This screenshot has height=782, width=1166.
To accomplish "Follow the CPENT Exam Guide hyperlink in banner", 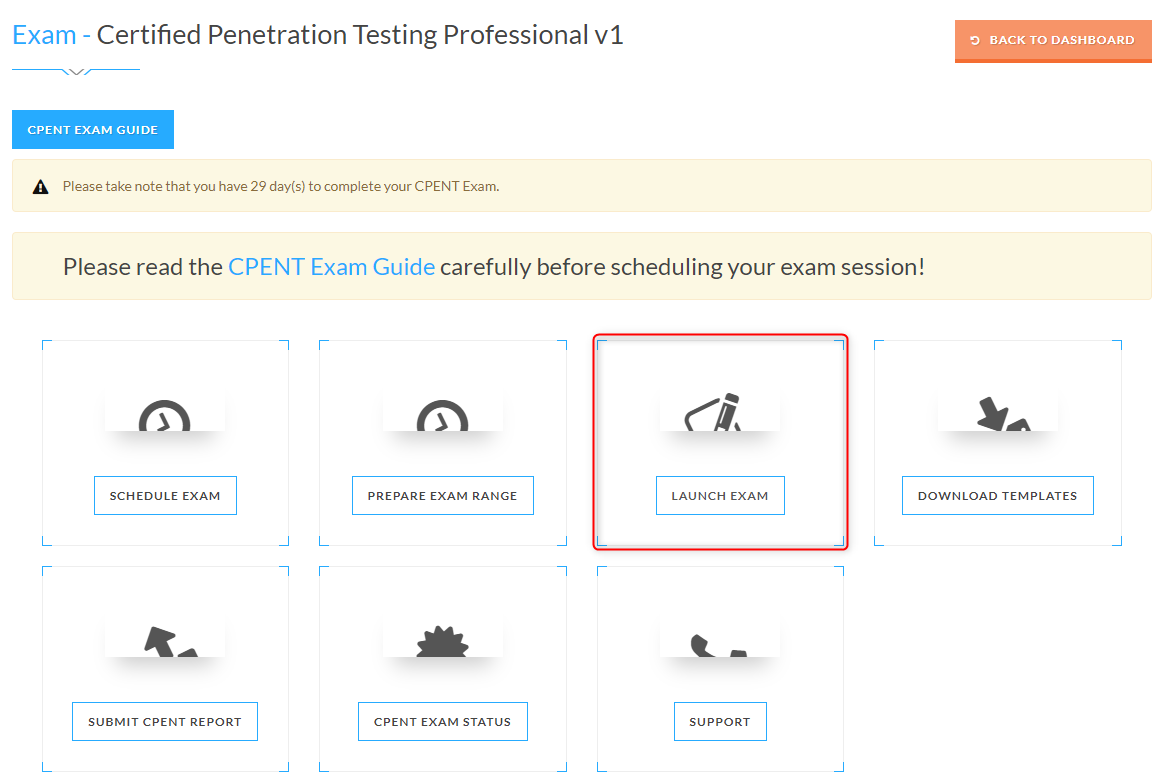I will click(331, 267).
